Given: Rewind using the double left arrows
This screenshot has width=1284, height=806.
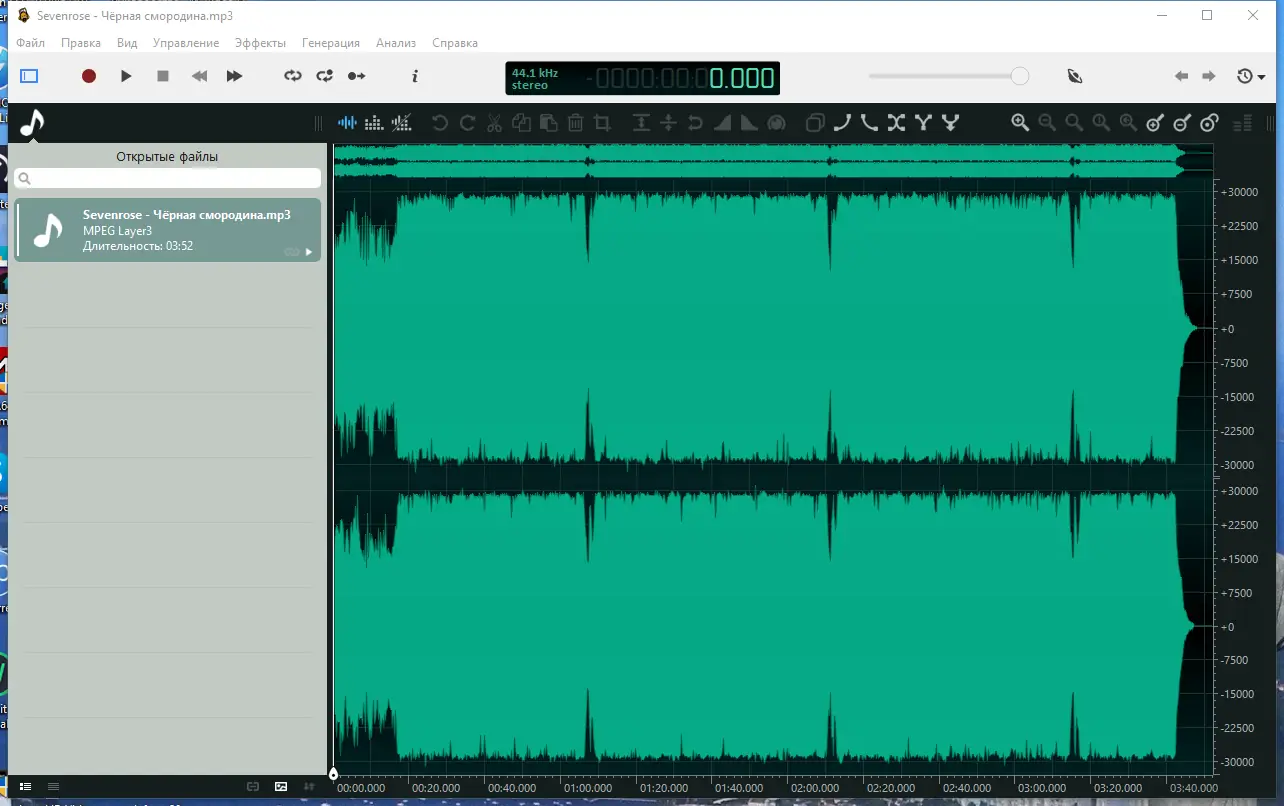Looking at the screenshot, I should point(200,76).
